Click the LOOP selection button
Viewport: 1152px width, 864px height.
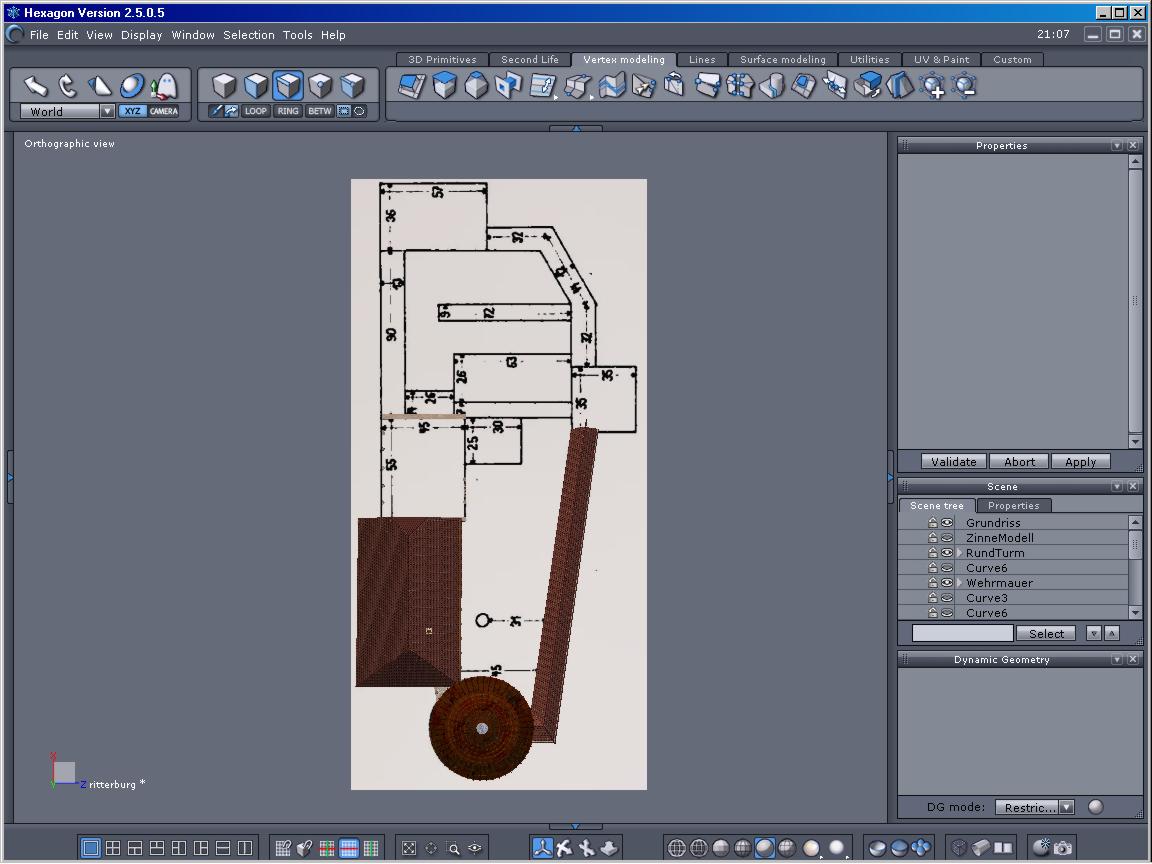click(x=256, y=111)
